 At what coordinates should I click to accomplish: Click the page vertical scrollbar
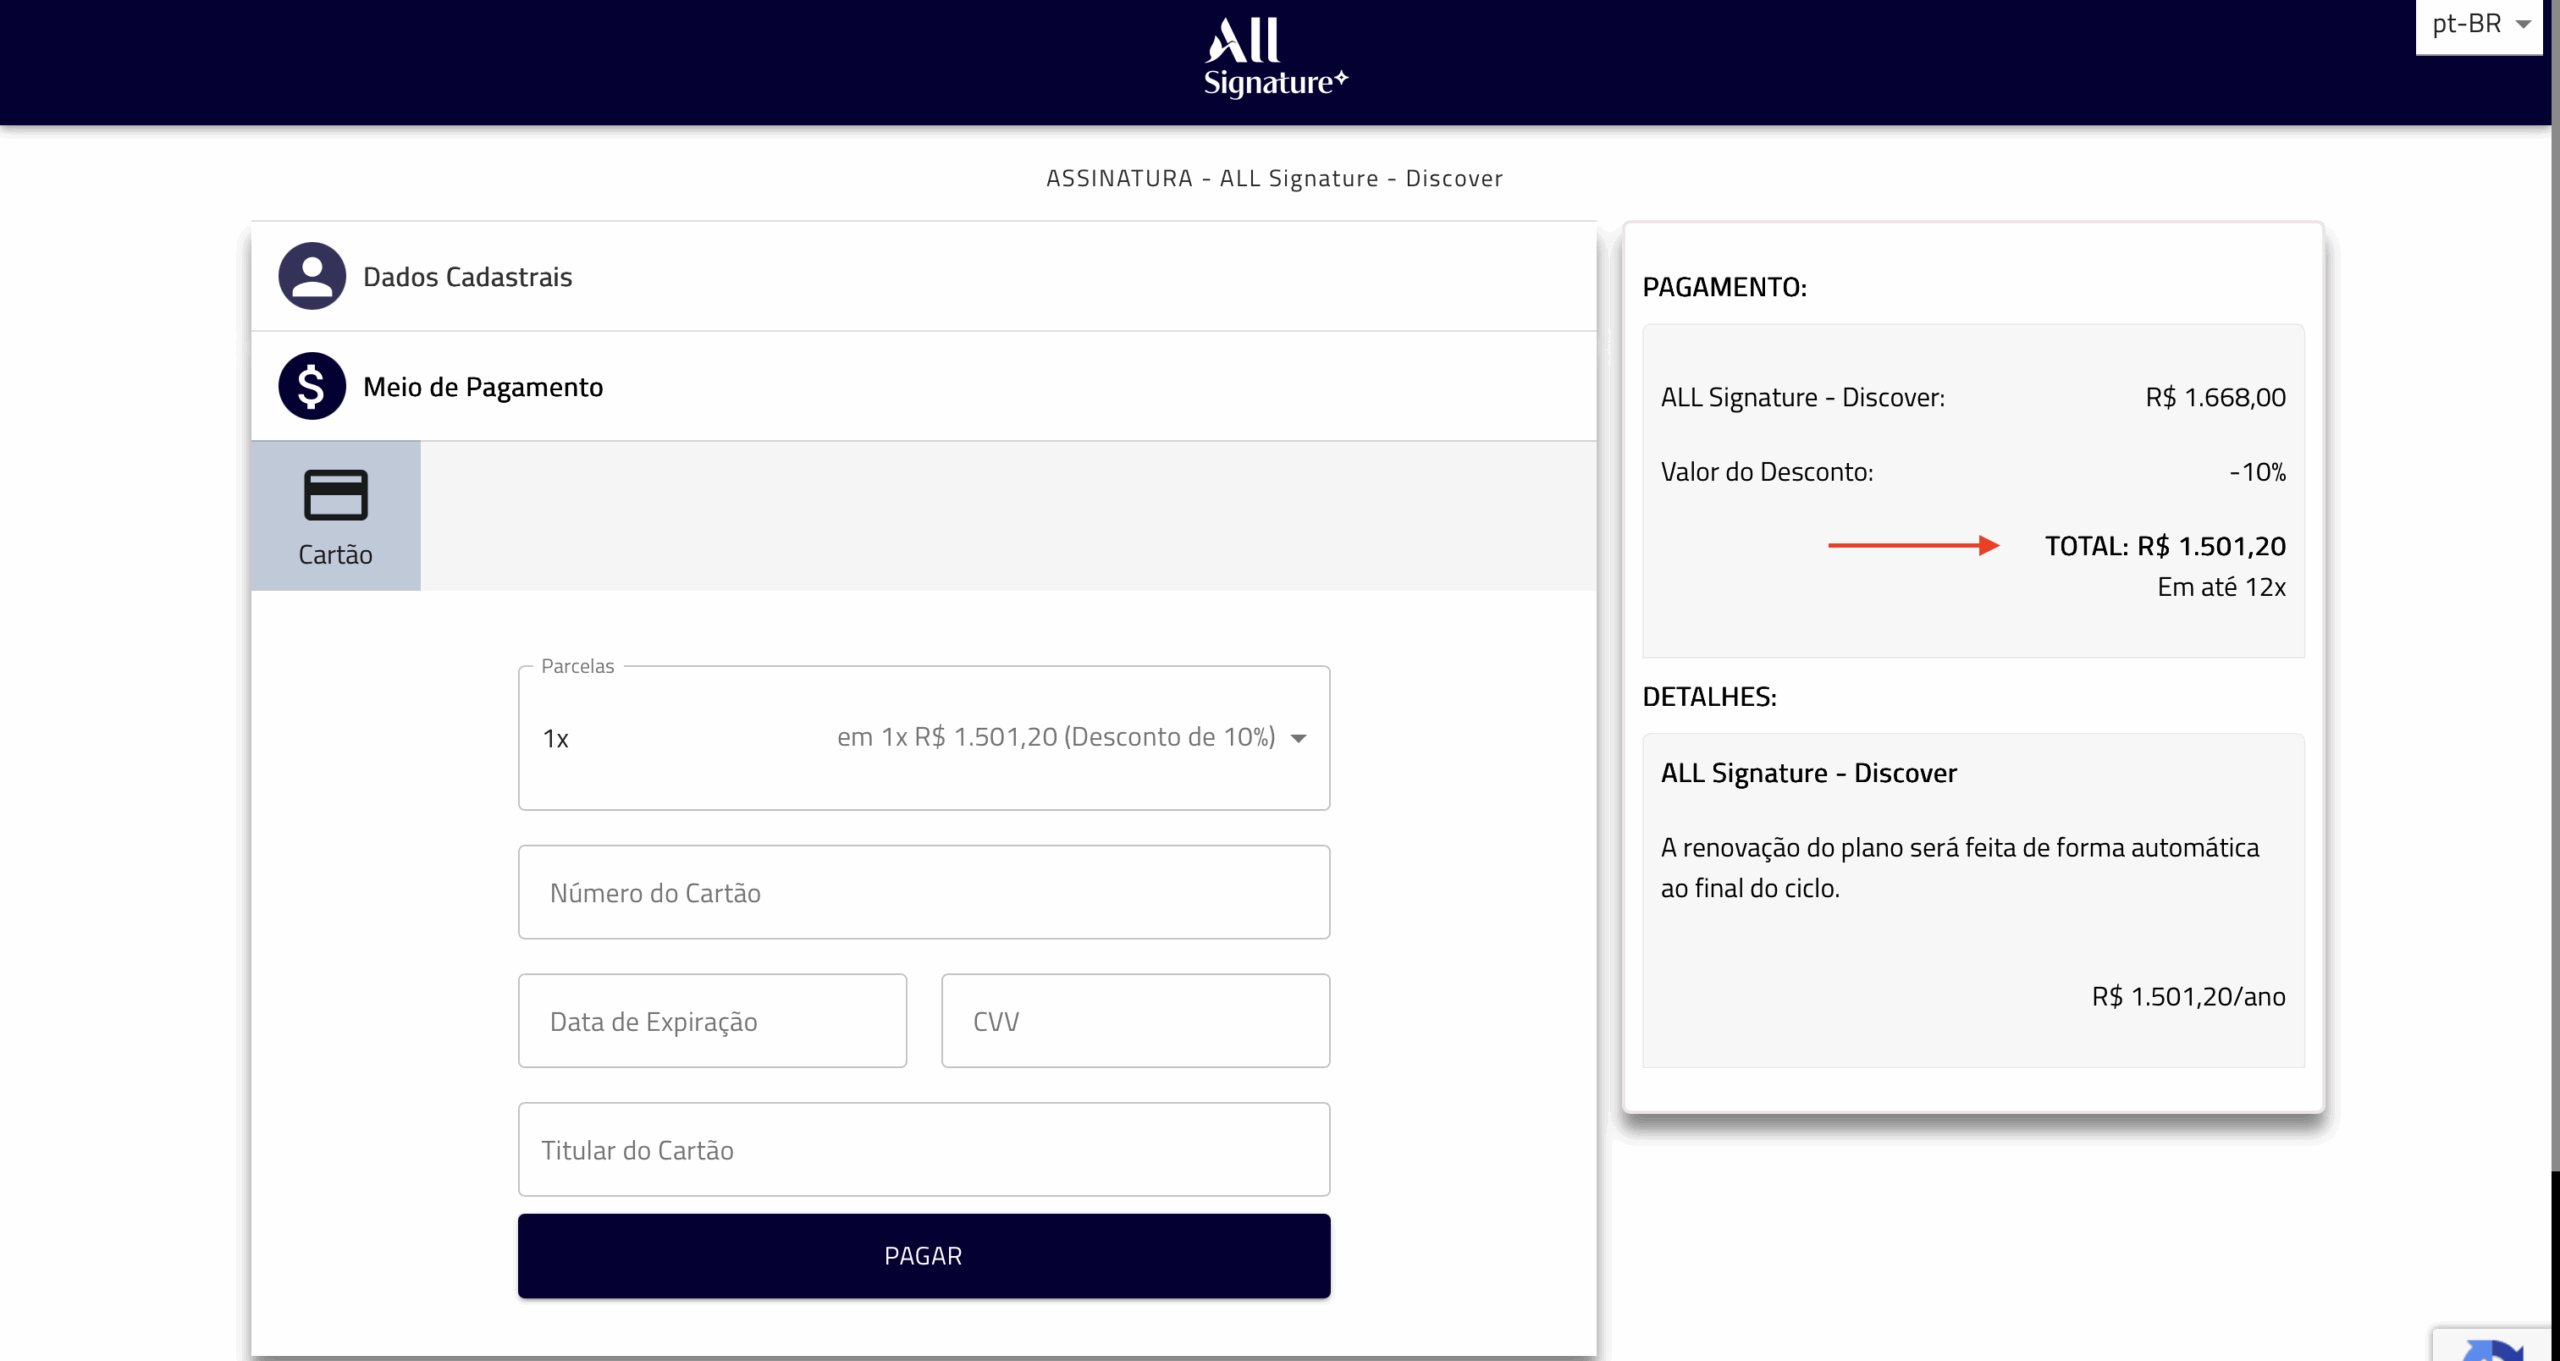[2555, 585]
